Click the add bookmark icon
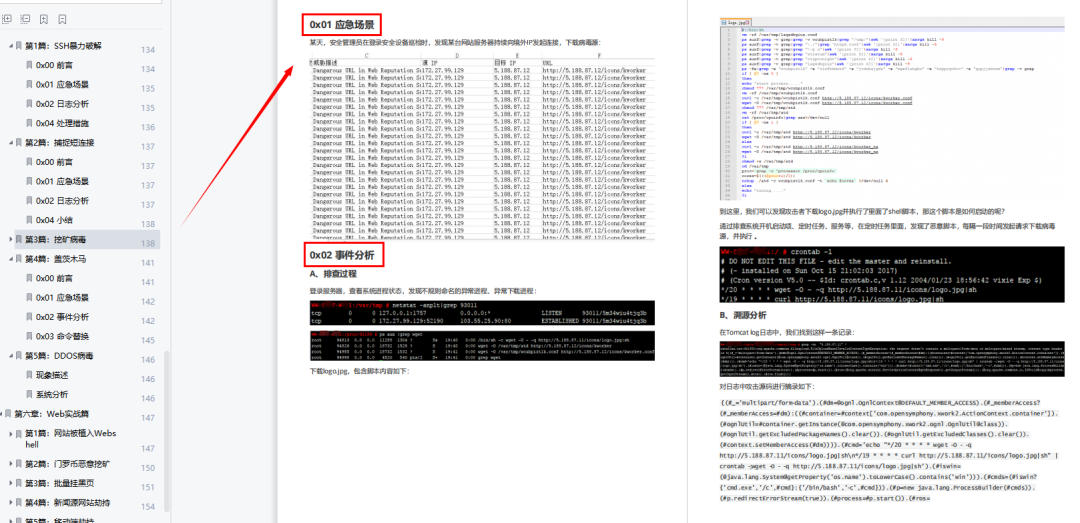Screen dimensions: 1080x523 (44, 19)
